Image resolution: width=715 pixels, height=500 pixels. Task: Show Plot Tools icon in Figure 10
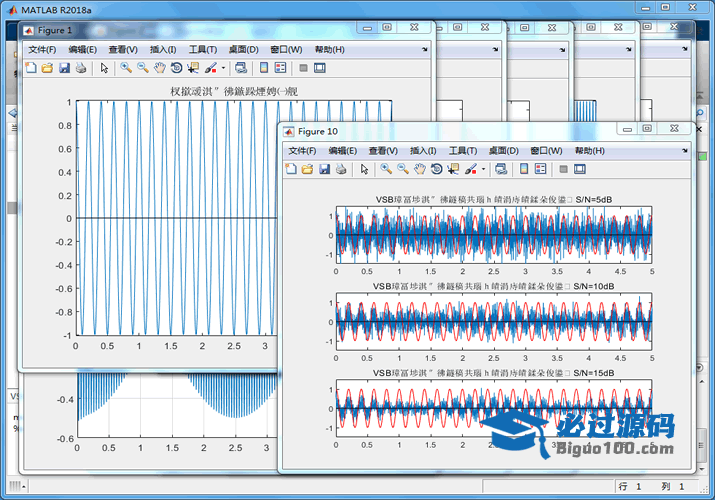[580, 169]
